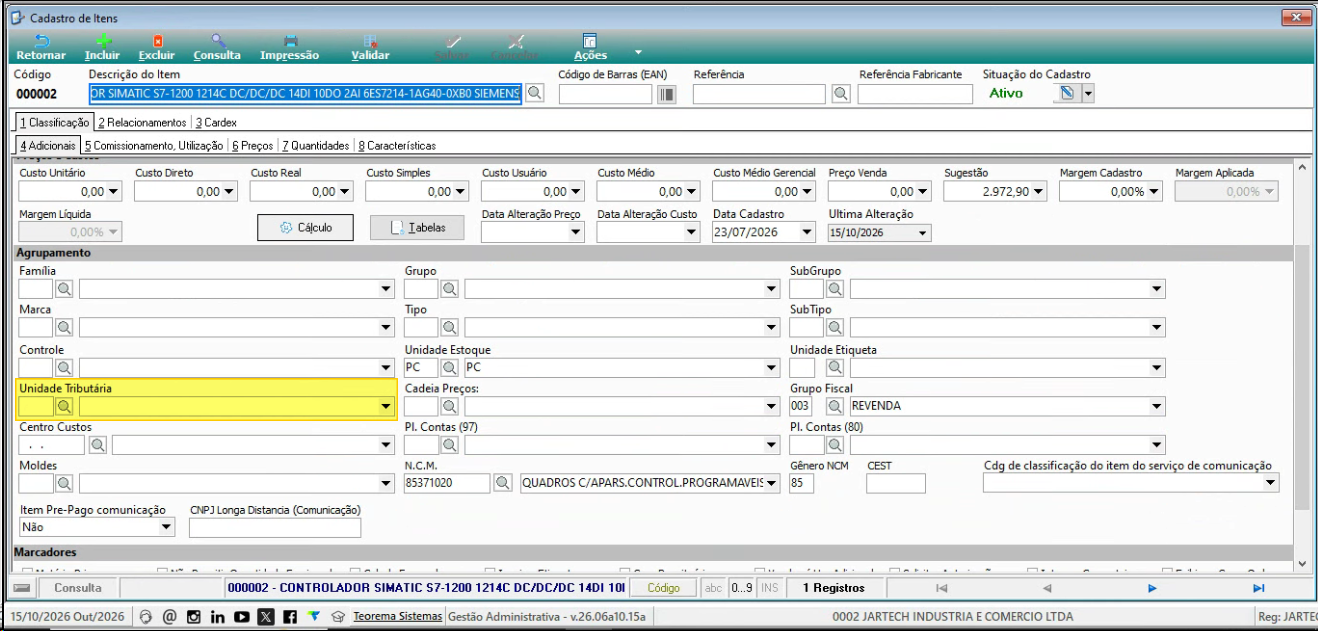Image resolution: width=1318 pixels, height=631 pixels.
Task: Click the Retornar toolbar icon
Action: (41, 42)
